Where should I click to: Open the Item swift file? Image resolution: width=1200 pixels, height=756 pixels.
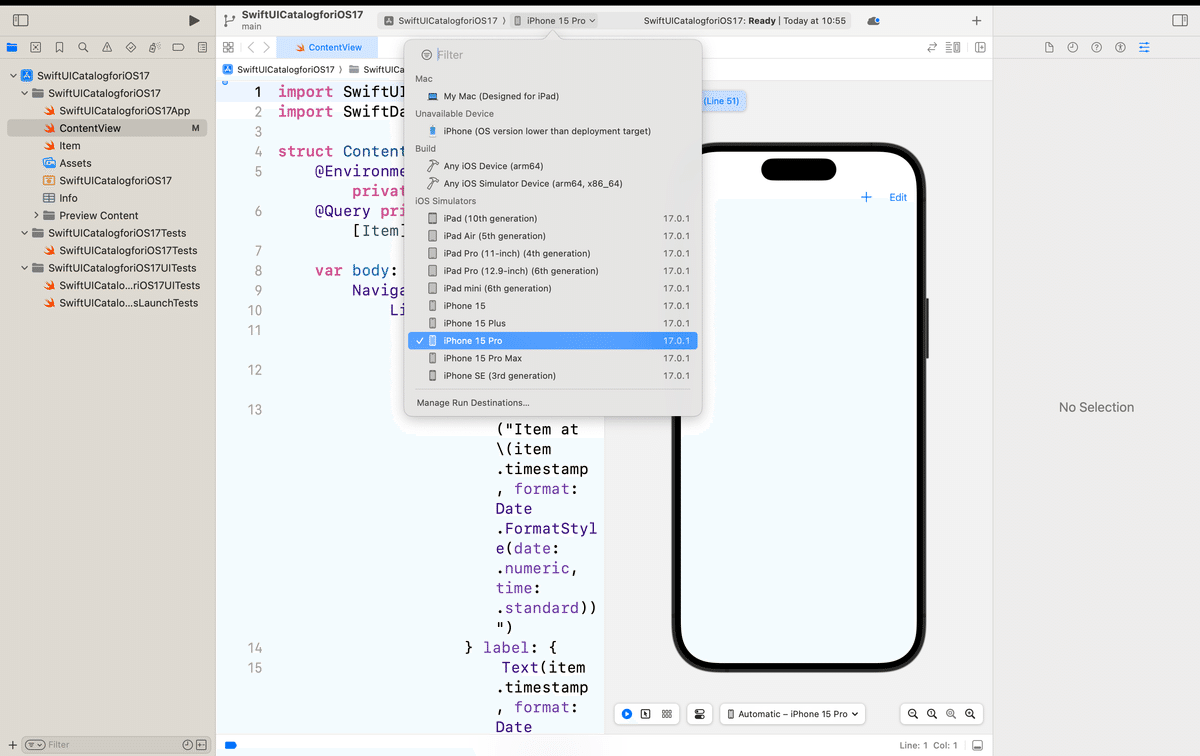(69, 146)
